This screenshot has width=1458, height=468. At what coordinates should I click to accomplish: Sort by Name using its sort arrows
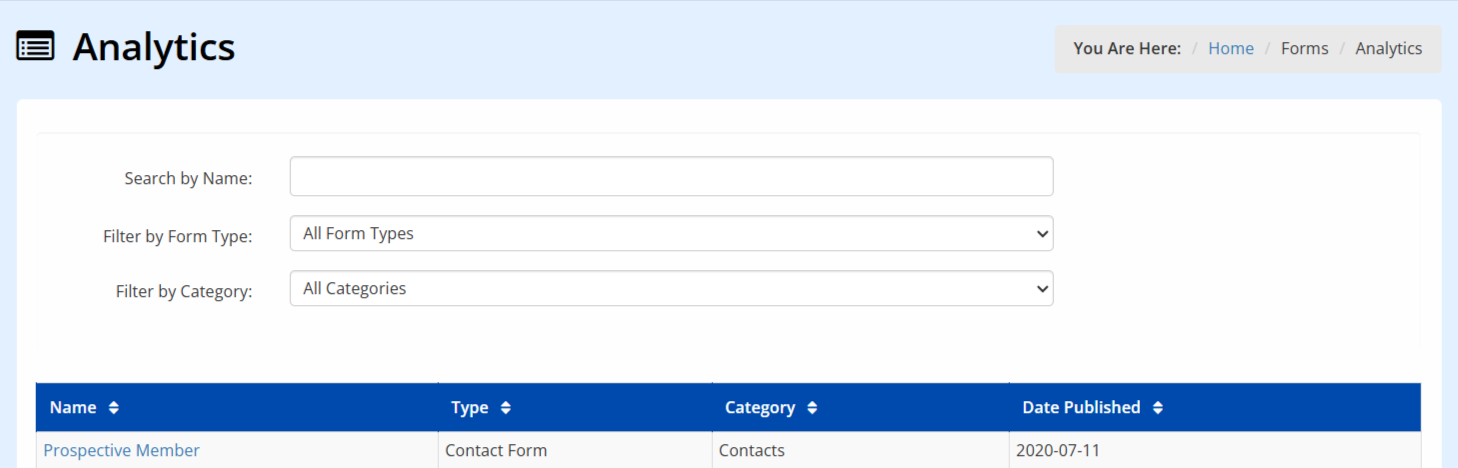click(x=114, y=408)
